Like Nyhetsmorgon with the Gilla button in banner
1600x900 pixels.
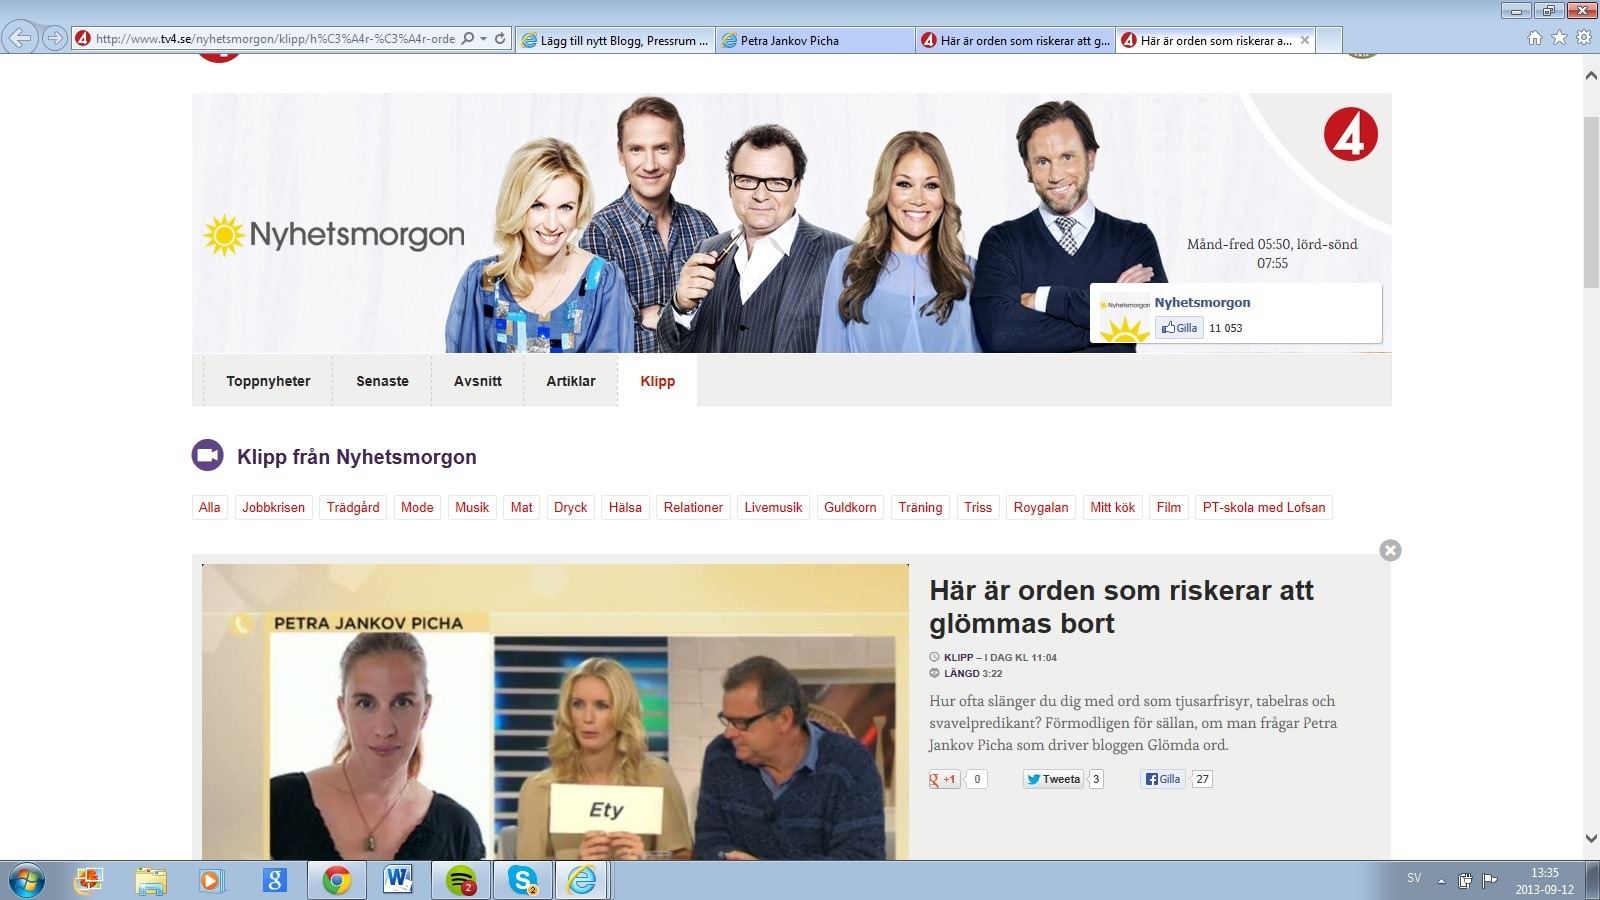tap(1179, 328)
